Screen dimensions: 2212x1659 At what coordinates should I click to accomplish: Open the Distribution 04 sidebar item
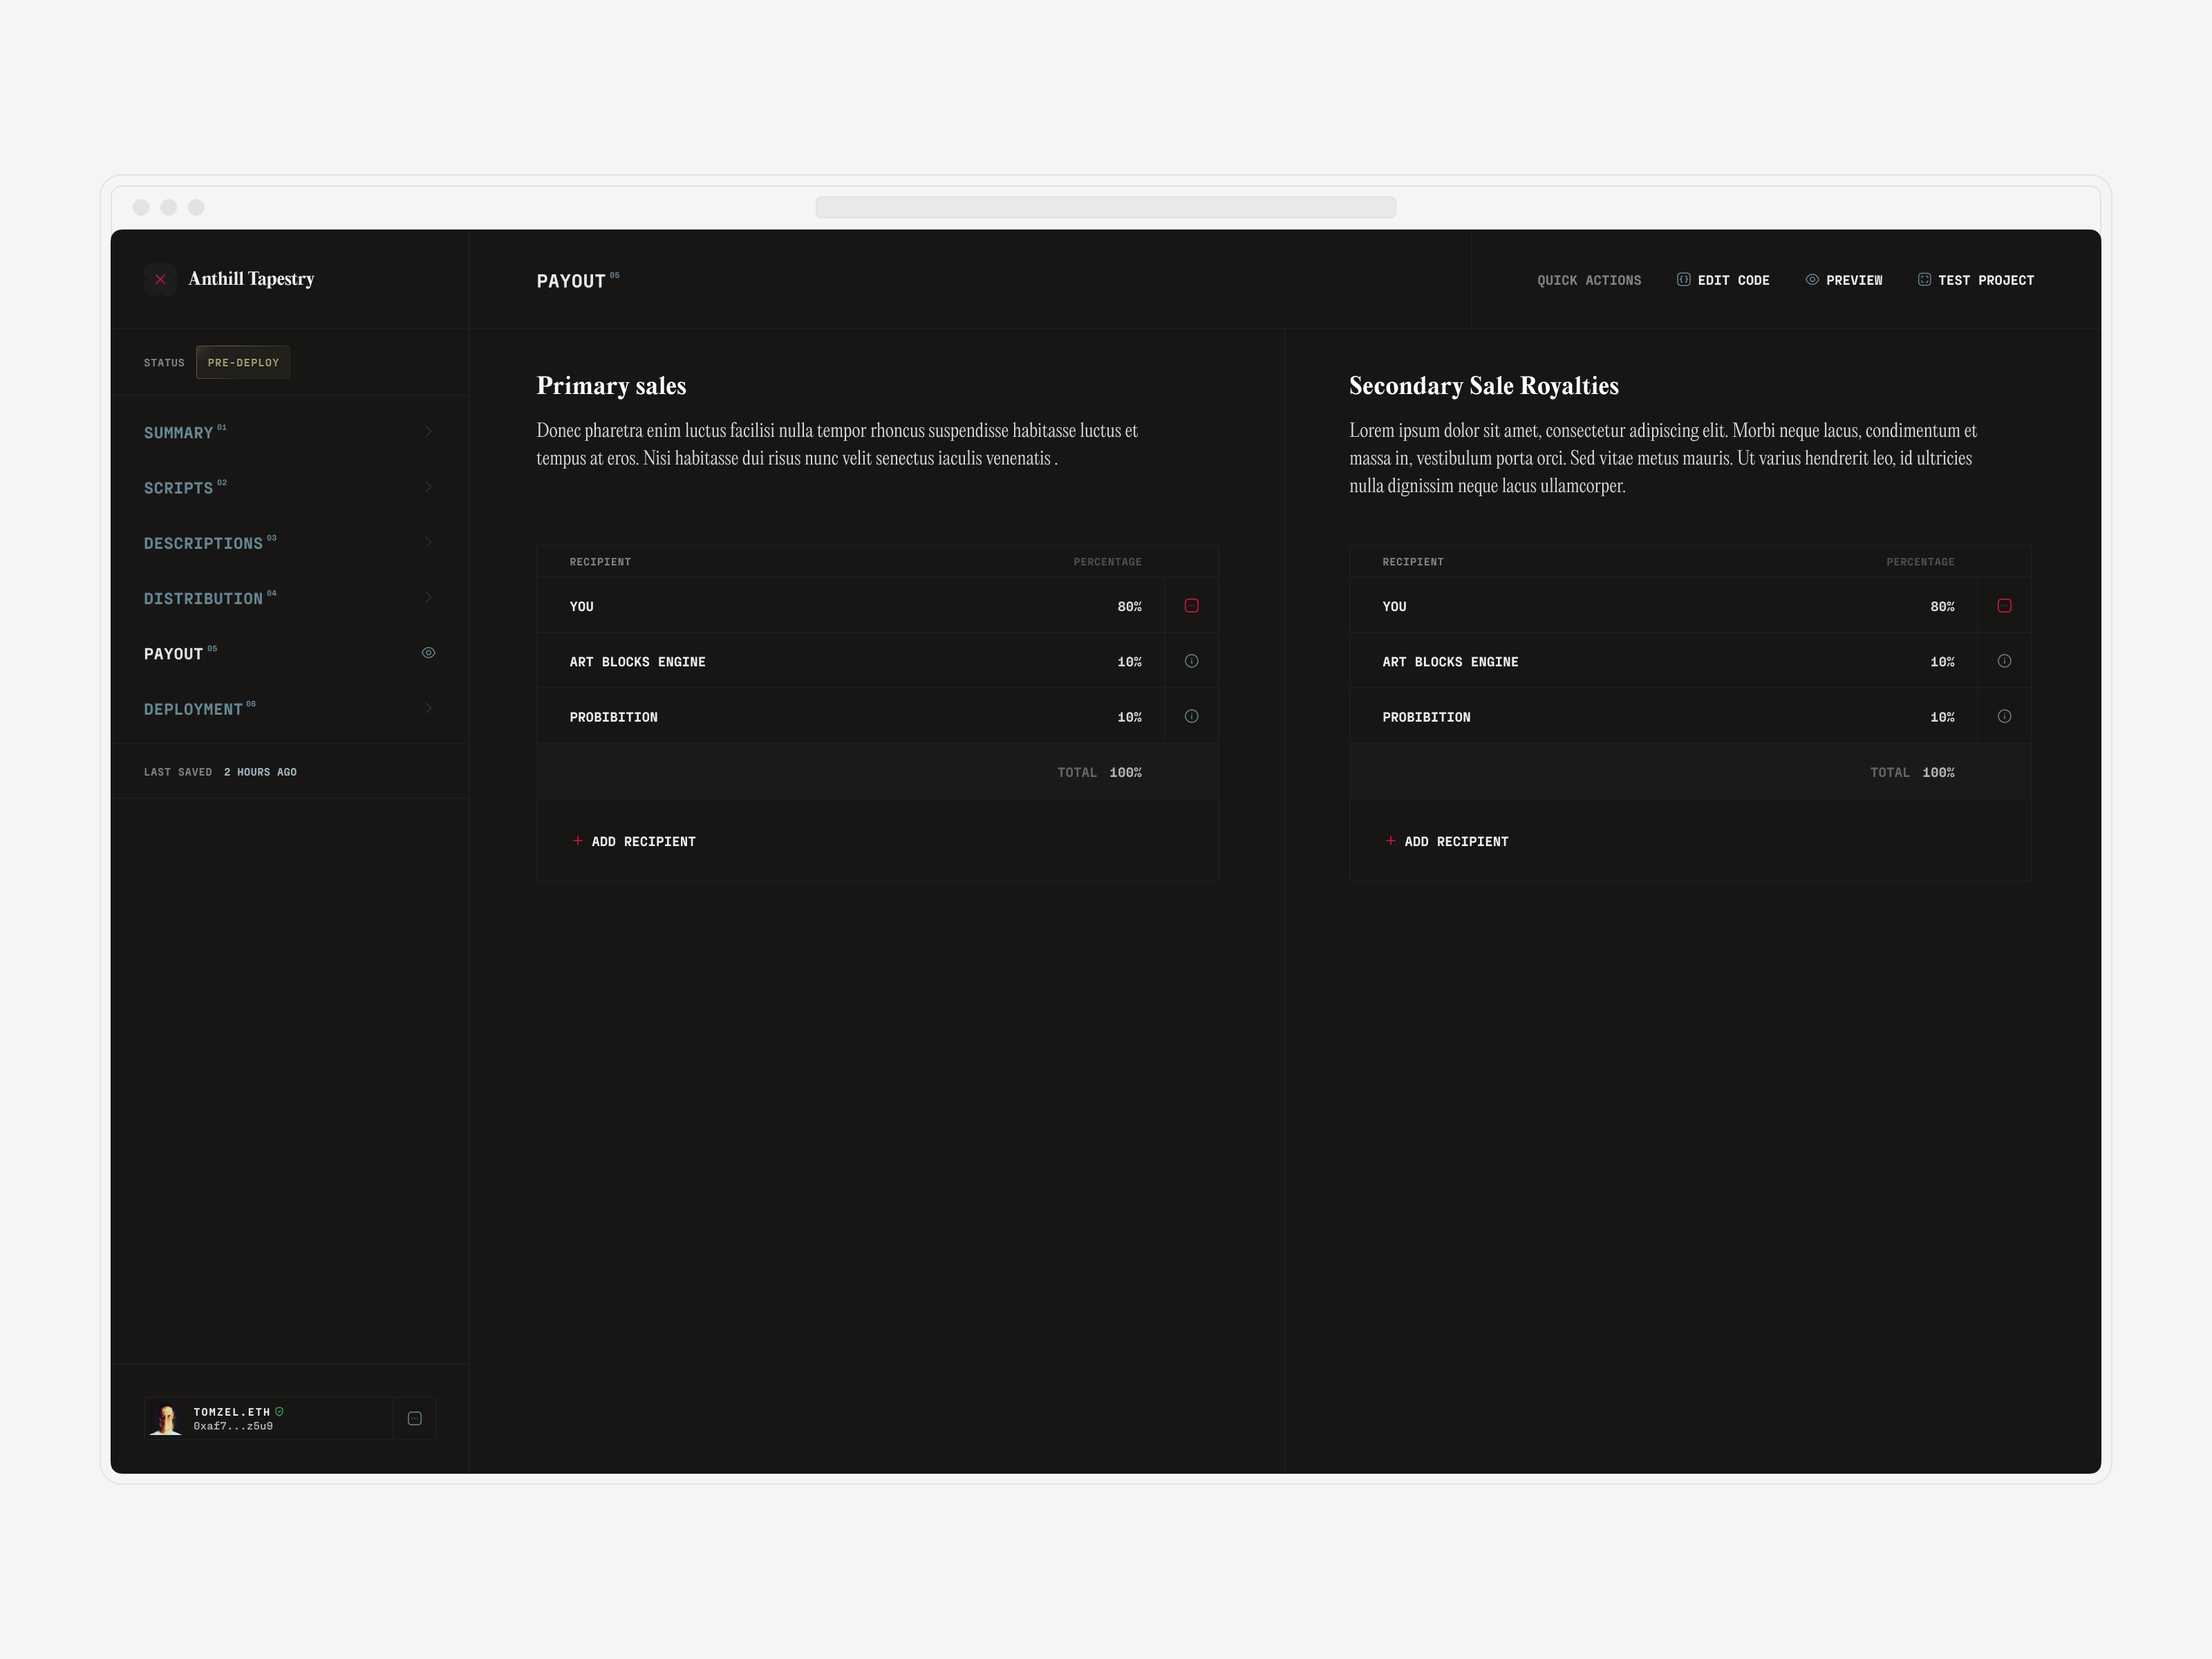(289, 598)
